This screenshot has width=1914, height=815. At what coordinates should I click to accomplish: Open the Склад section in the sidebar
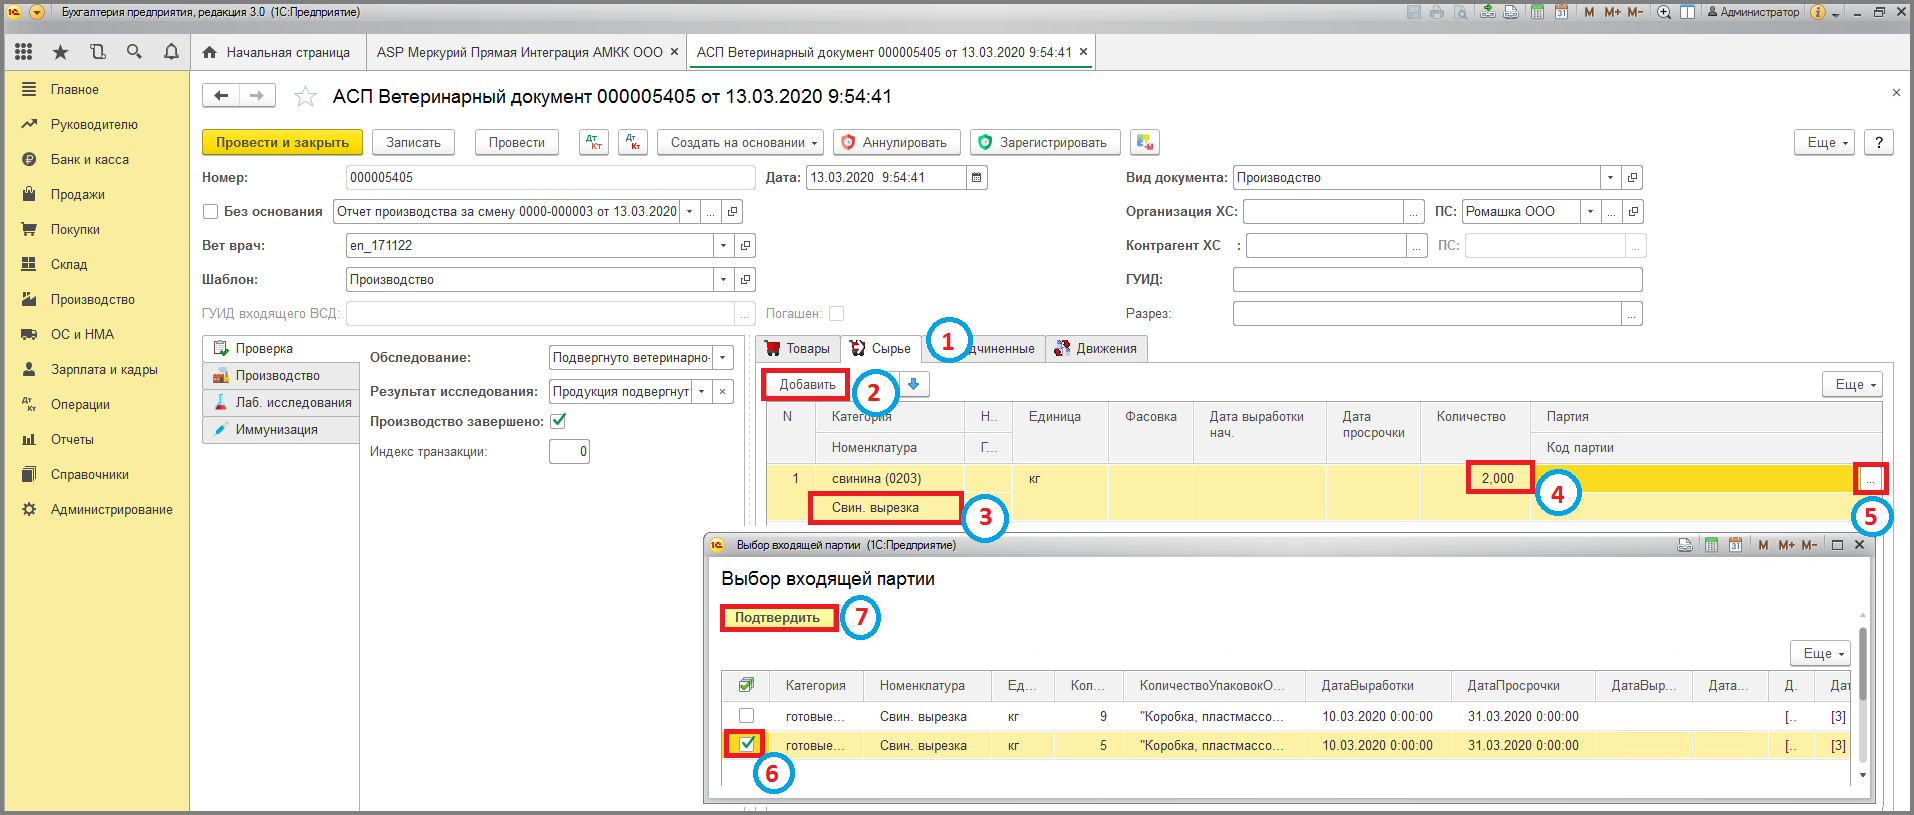click(69, 264)
